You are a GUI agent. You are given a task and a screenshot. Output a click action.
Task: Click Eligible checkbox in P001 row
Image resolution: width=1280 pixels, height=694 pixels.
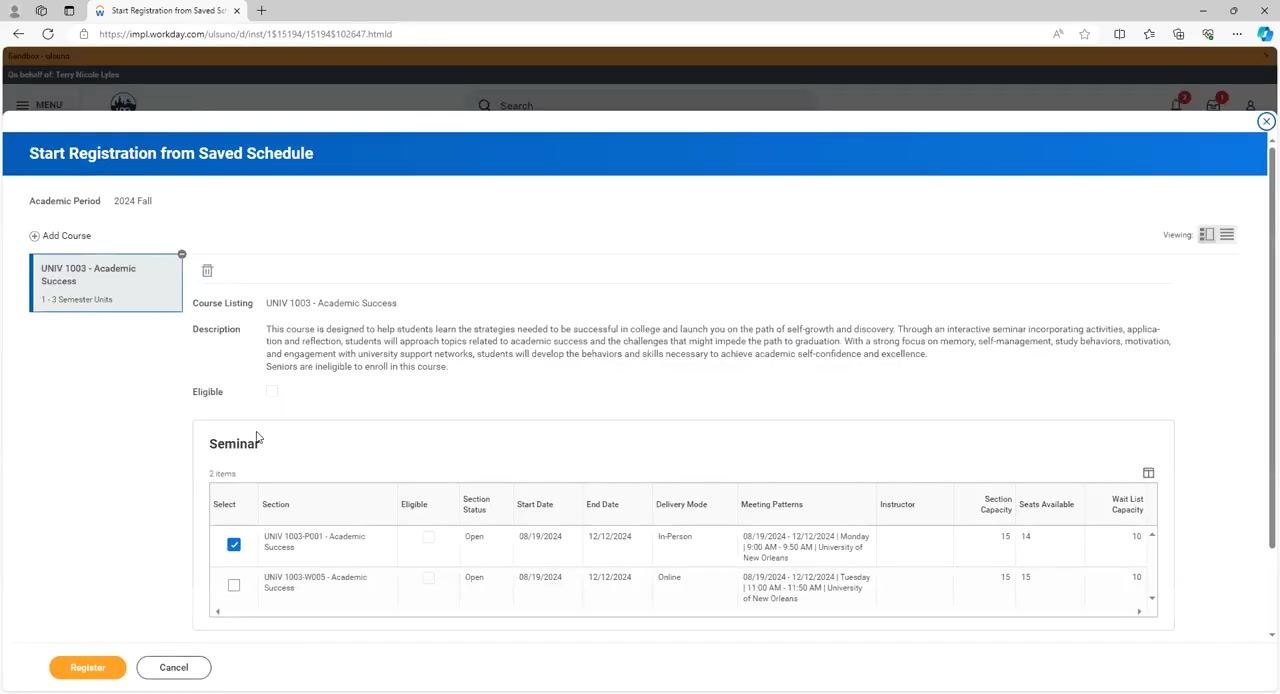click(x=429, y=537)
